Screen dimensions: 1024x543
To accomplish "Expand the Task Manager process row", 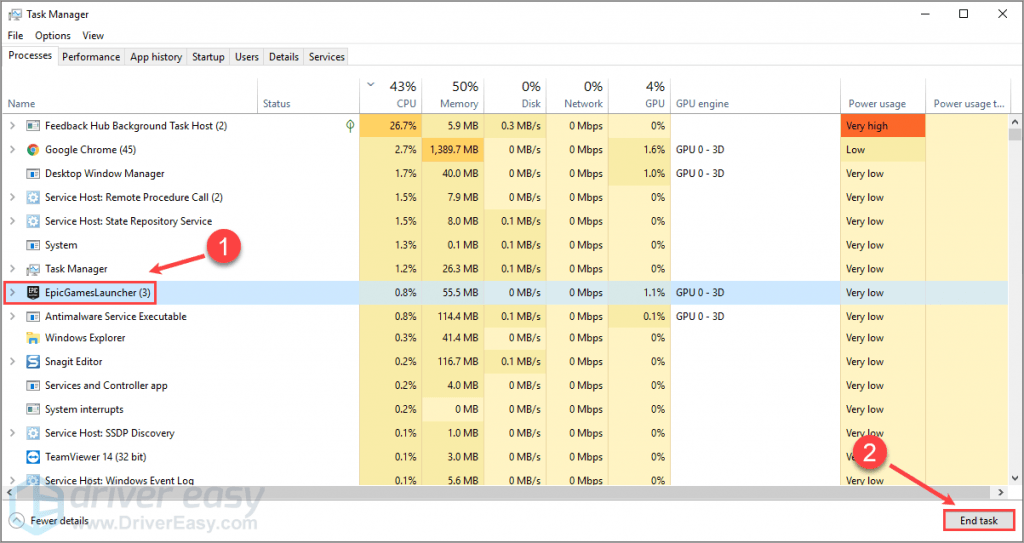I will 12,269.
